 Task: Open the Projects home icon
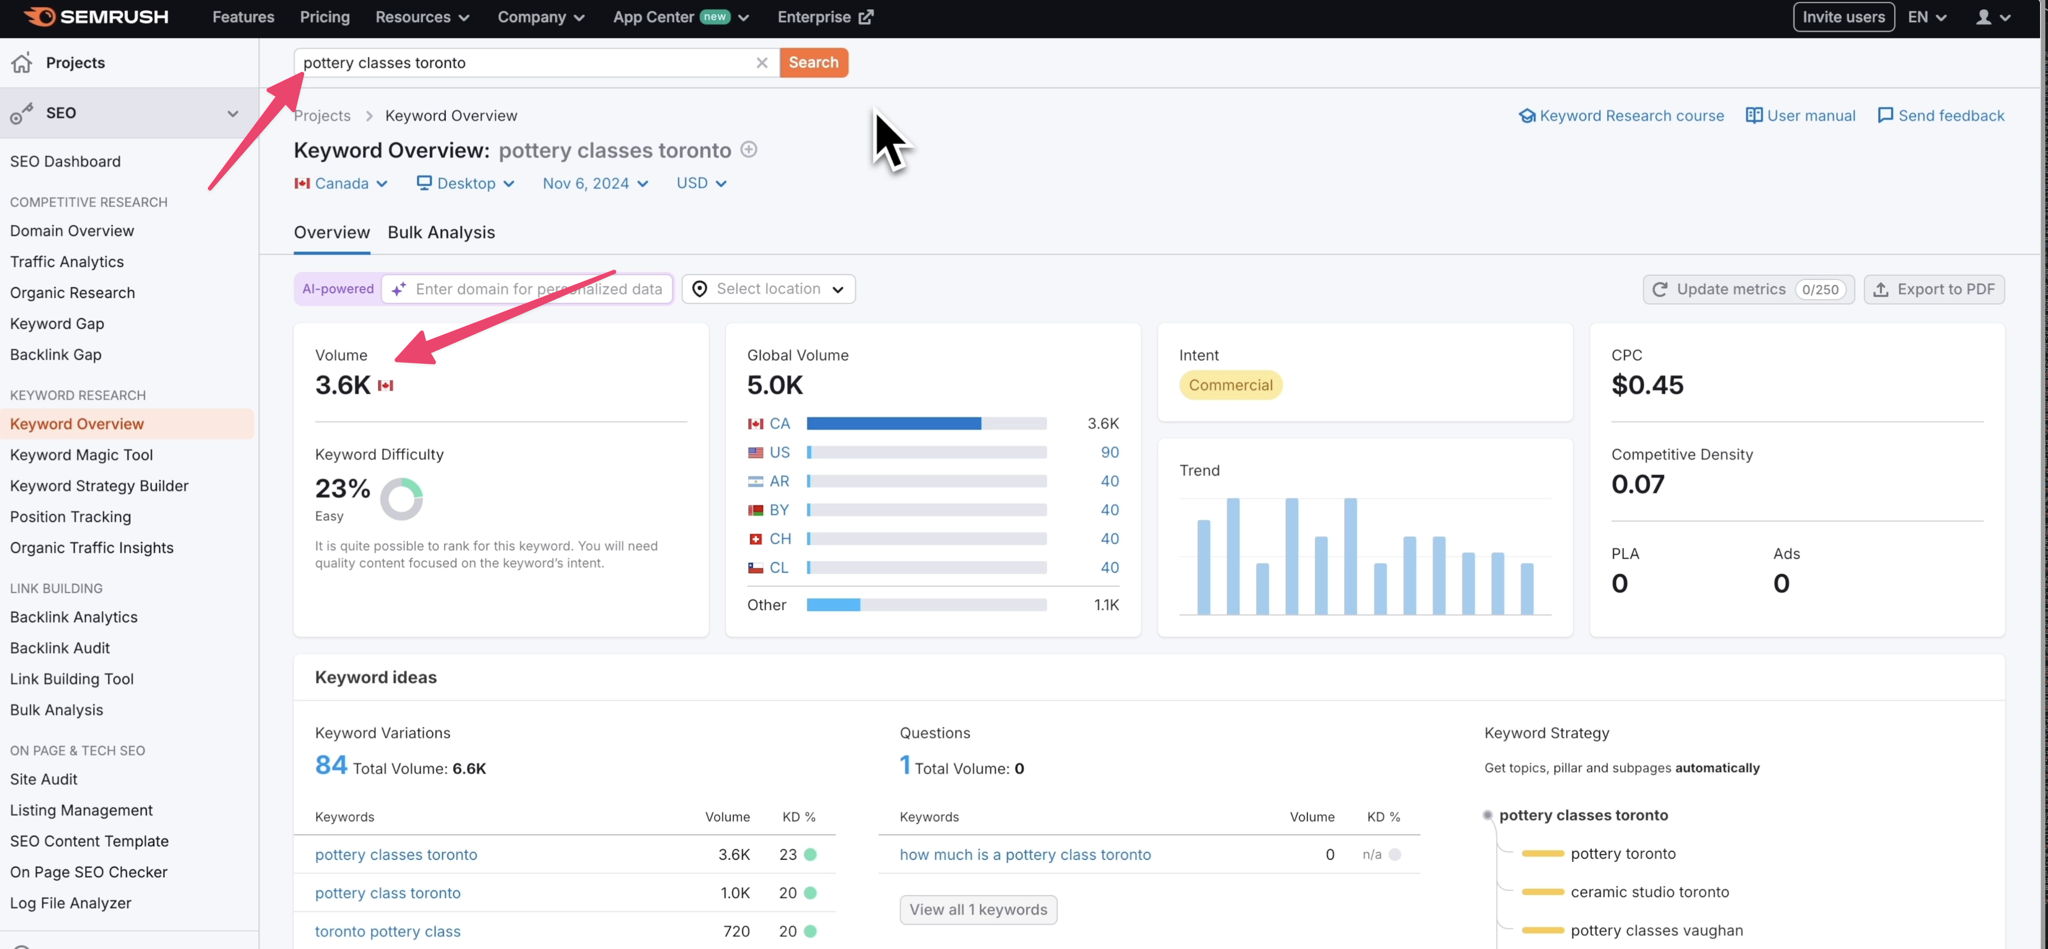(x=22, y=63)
